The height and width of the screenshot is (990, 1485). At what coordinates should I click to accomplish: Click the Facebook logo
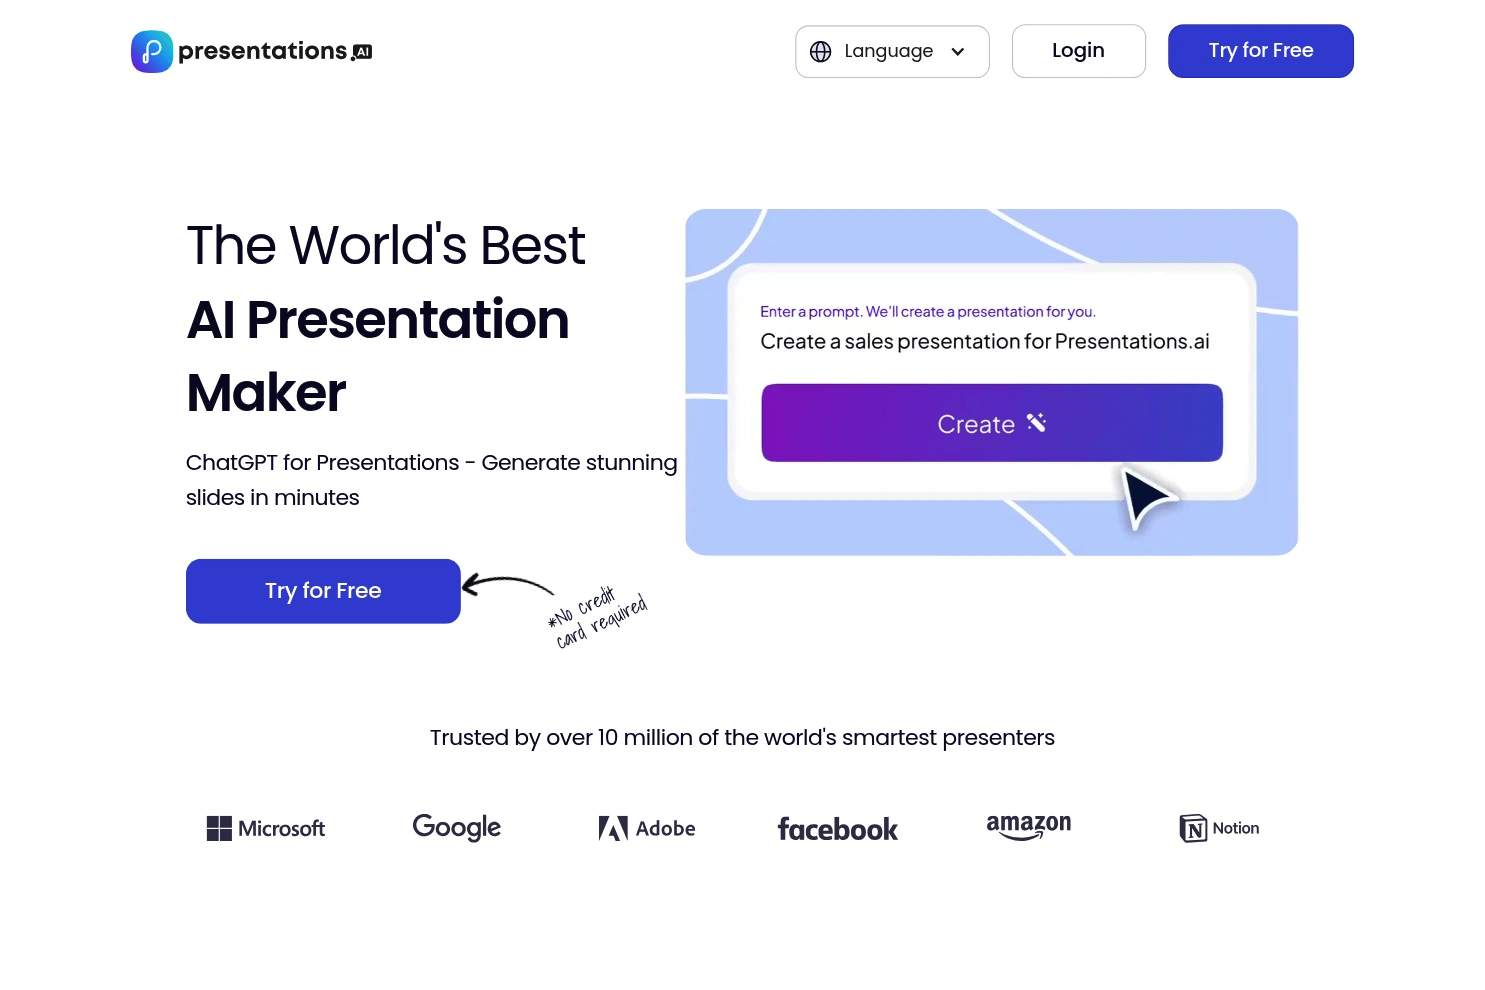[837, 829]
